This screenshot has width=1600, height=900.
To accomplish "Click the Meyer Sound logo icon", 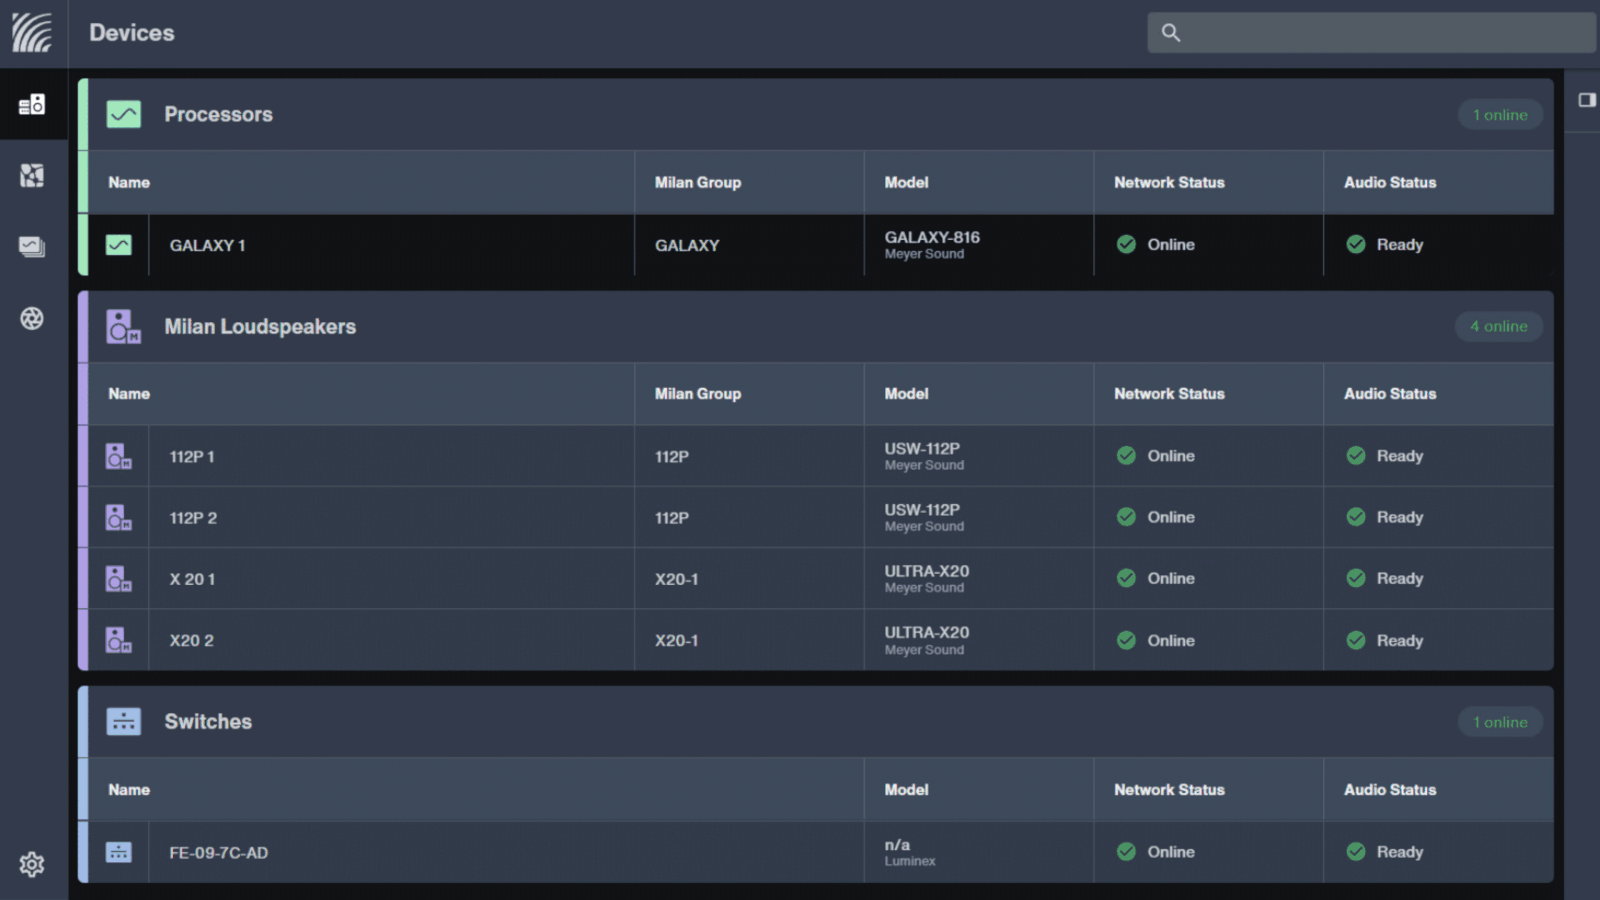I will click(32, 33).
